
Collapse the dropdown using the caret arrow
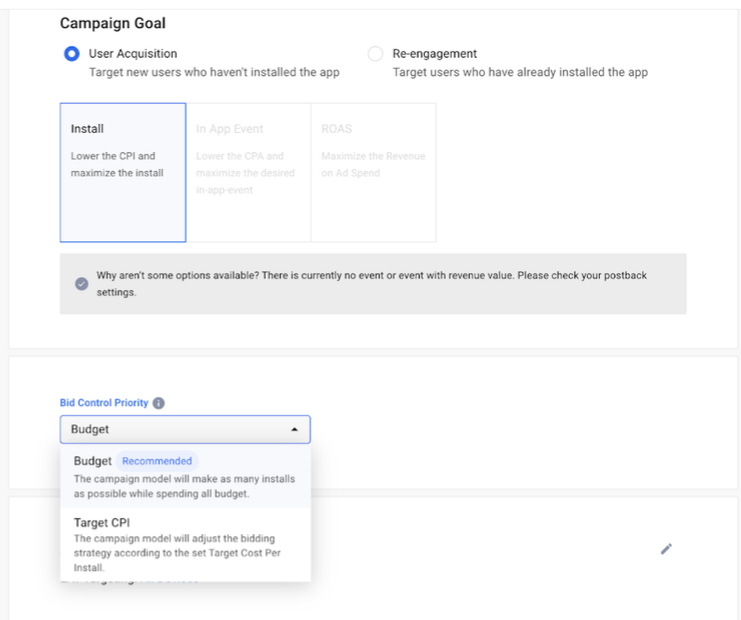[x=294, y=430]
